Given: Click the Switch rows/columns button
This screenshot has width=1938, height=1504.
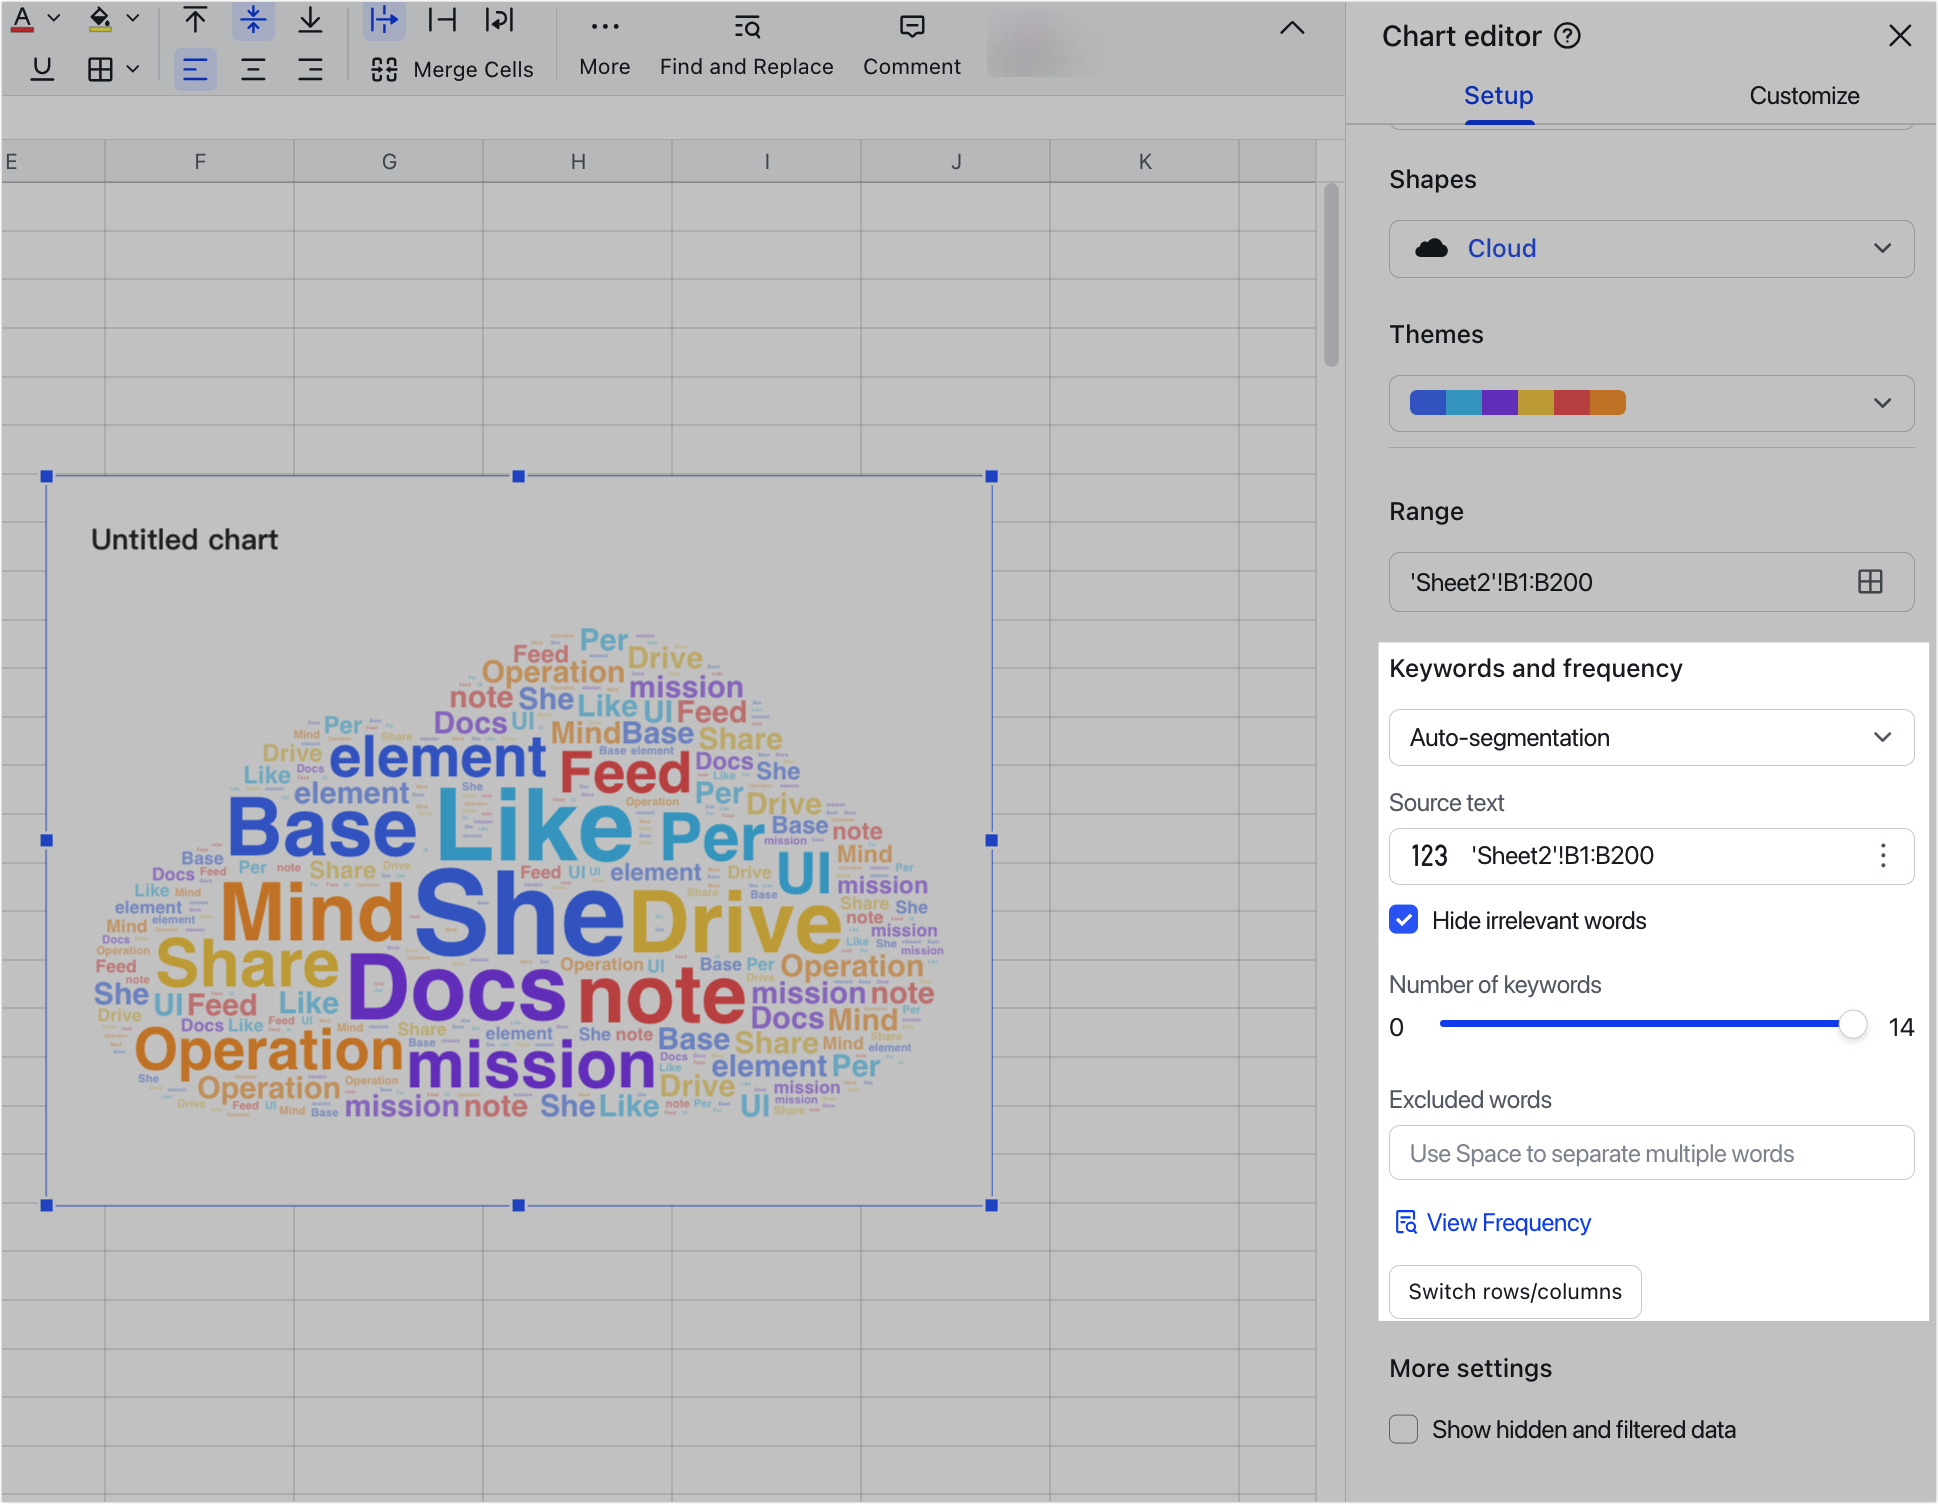Looking at the screenshot, I should [x=1514, y=1291].
